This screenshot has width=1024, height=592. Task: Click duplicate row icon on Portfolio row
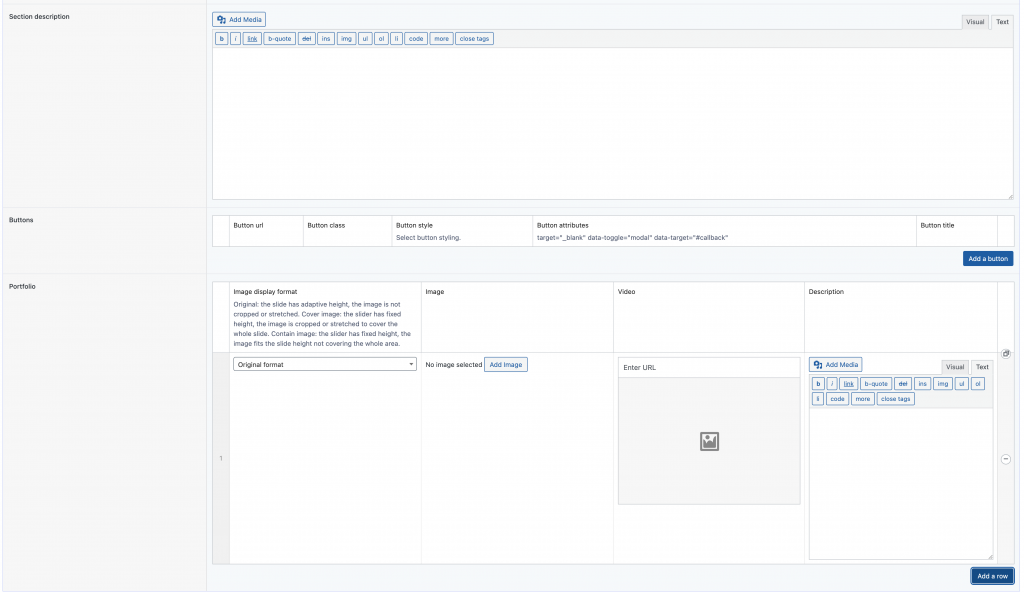point(1006,354)
